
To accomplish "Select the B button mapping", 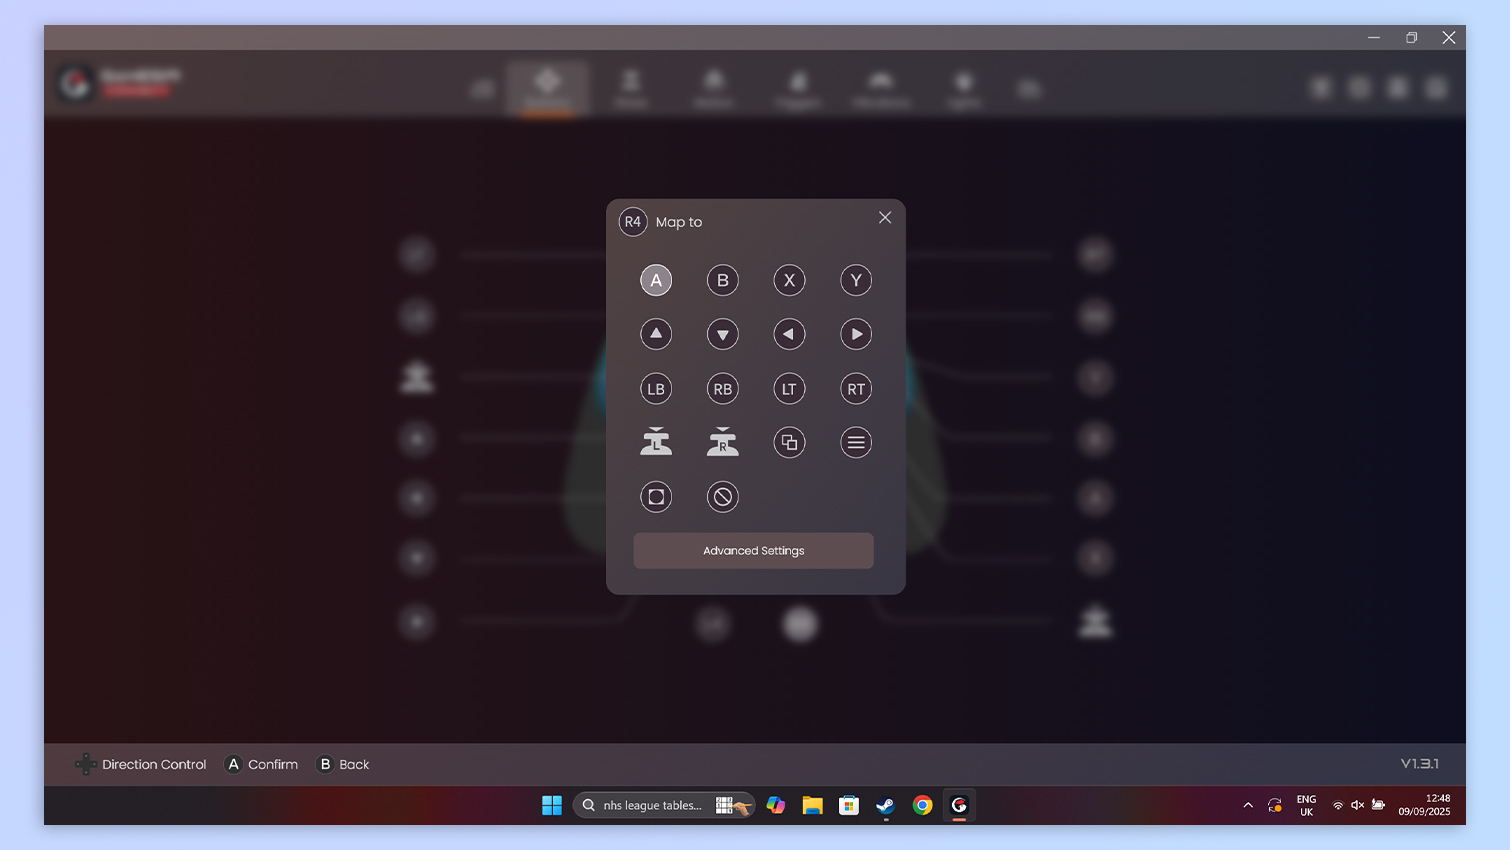I will [x=722, y=281].
